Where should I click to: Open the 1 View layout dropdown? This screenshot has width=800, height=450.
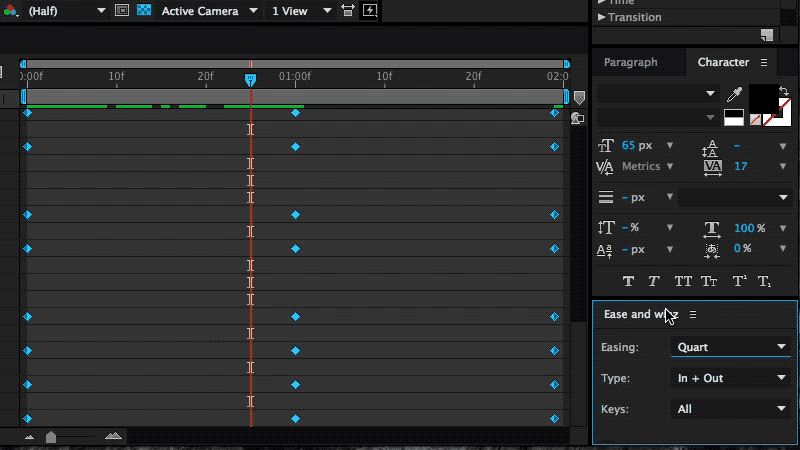pyautogui.click(x=301, y=11)
